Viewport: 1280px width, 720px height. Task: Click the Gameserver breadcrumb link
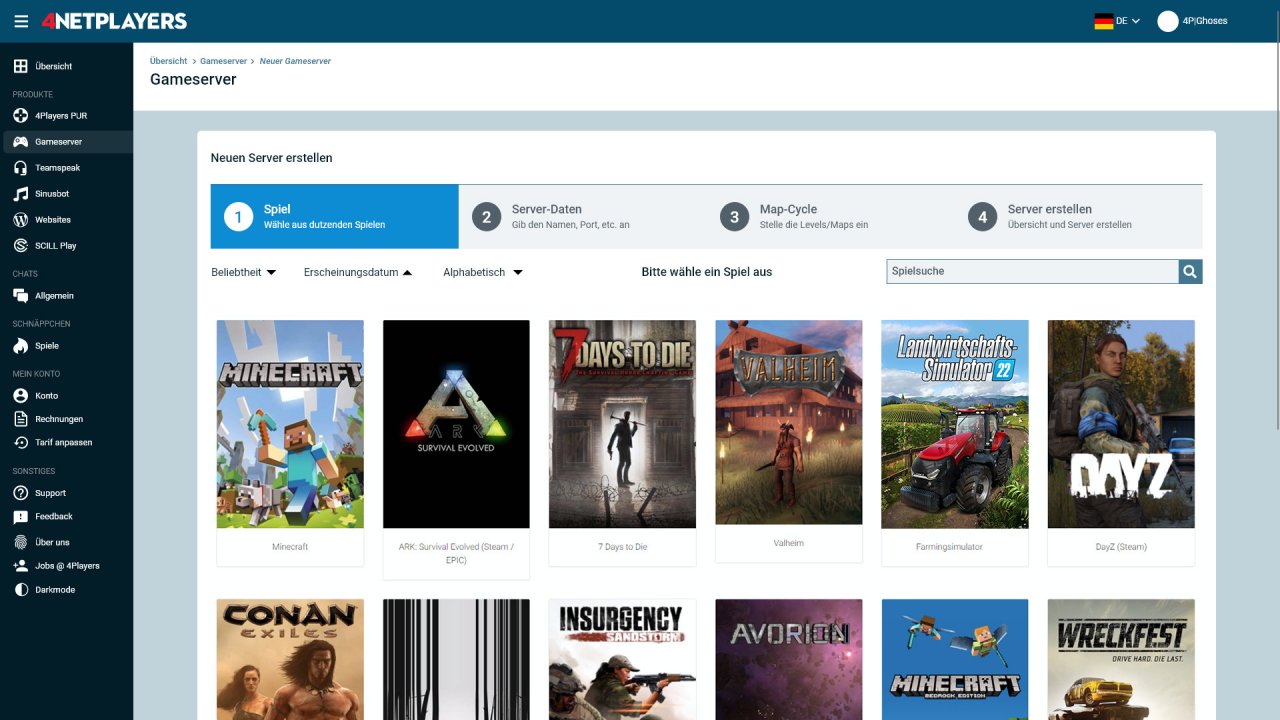coord(223,61)
